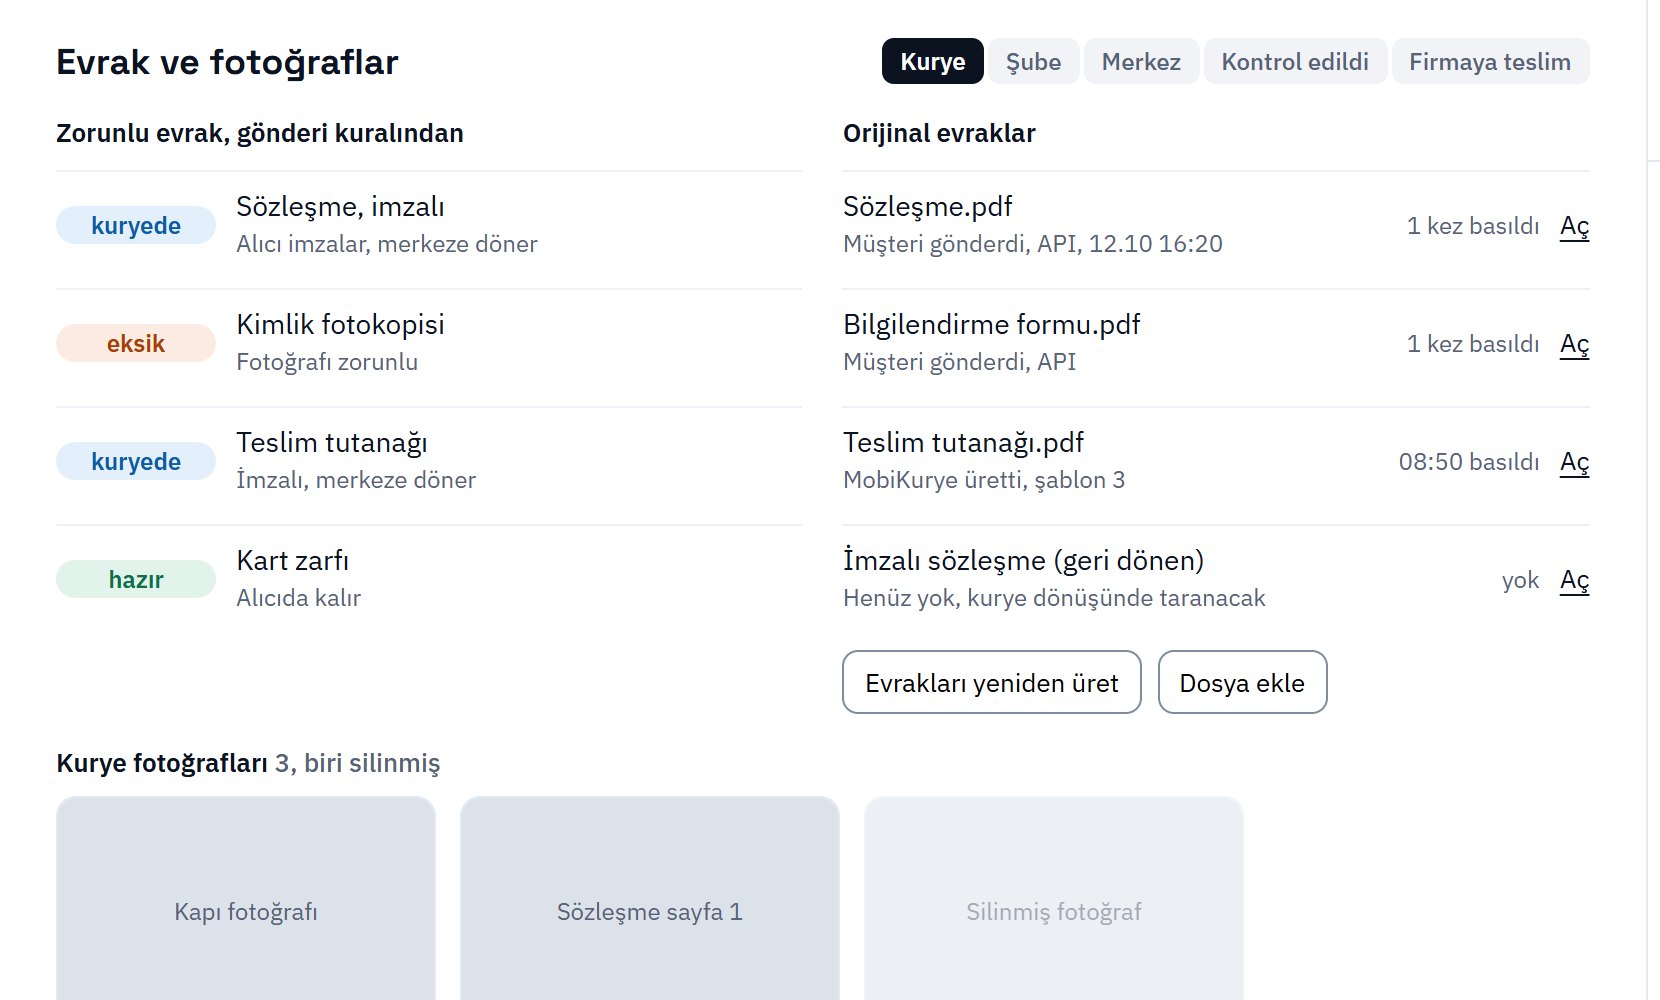Click the hazır badge for Kart zarfı
1660x1000 pixels.
tap(136, 580)
